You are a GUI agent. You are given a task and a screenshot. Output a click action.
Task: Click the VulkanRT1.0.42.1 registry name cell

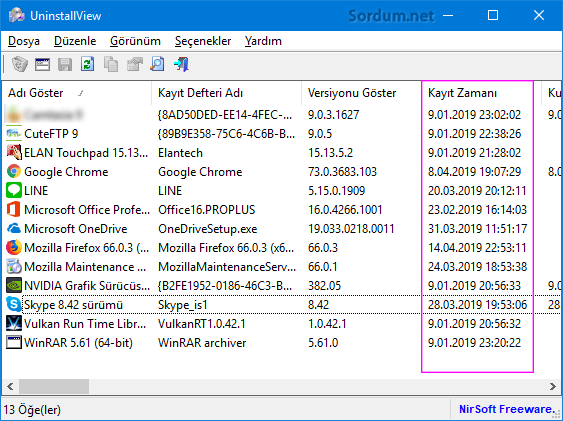(202, 324)
